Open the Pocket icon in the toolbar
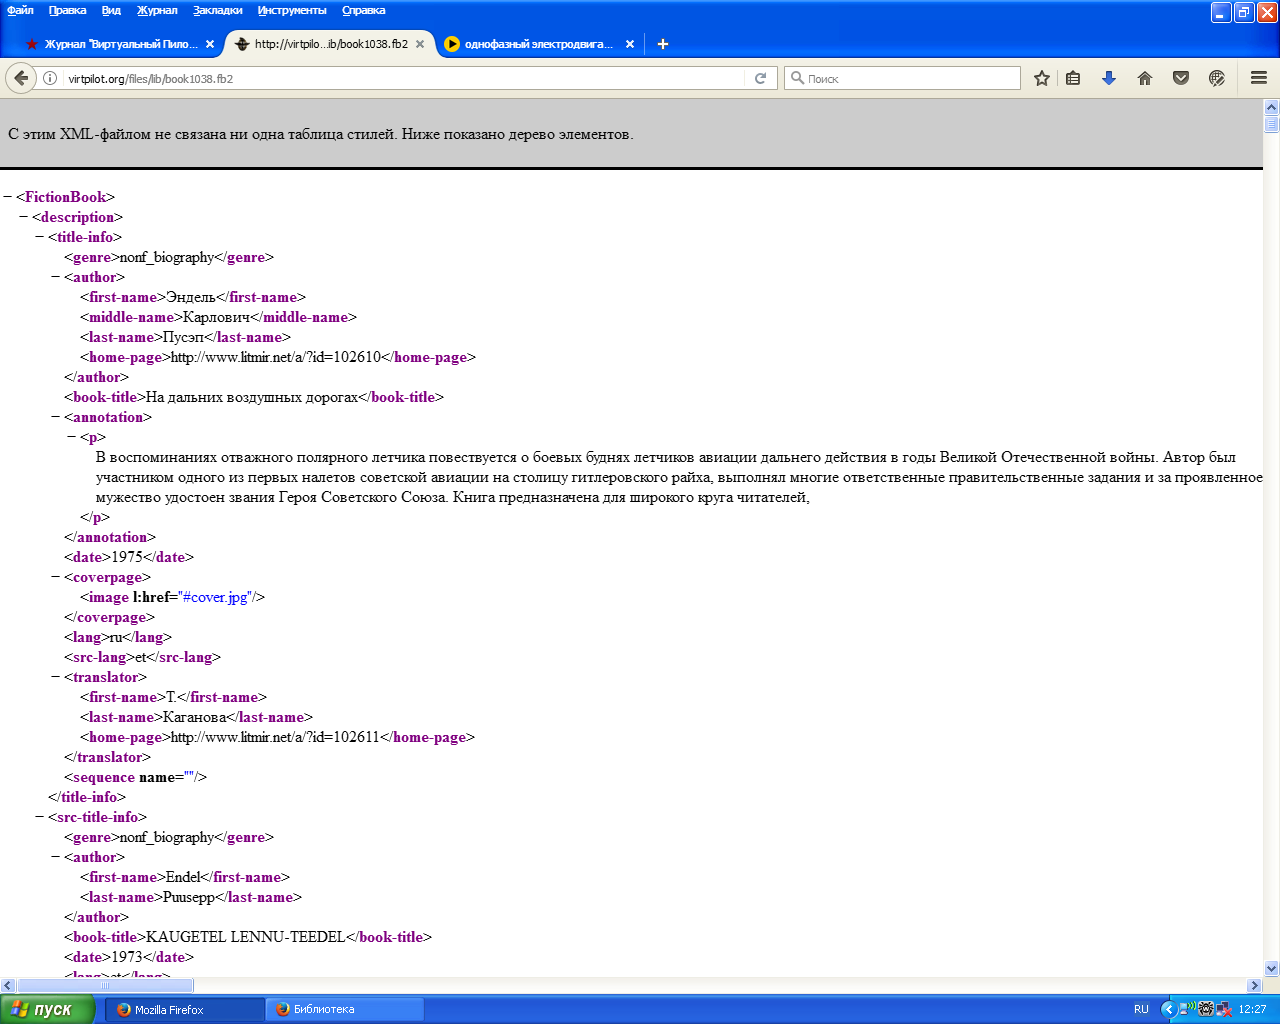Viewport: 1280px width, 1024px height. (x=1181, y=78)
